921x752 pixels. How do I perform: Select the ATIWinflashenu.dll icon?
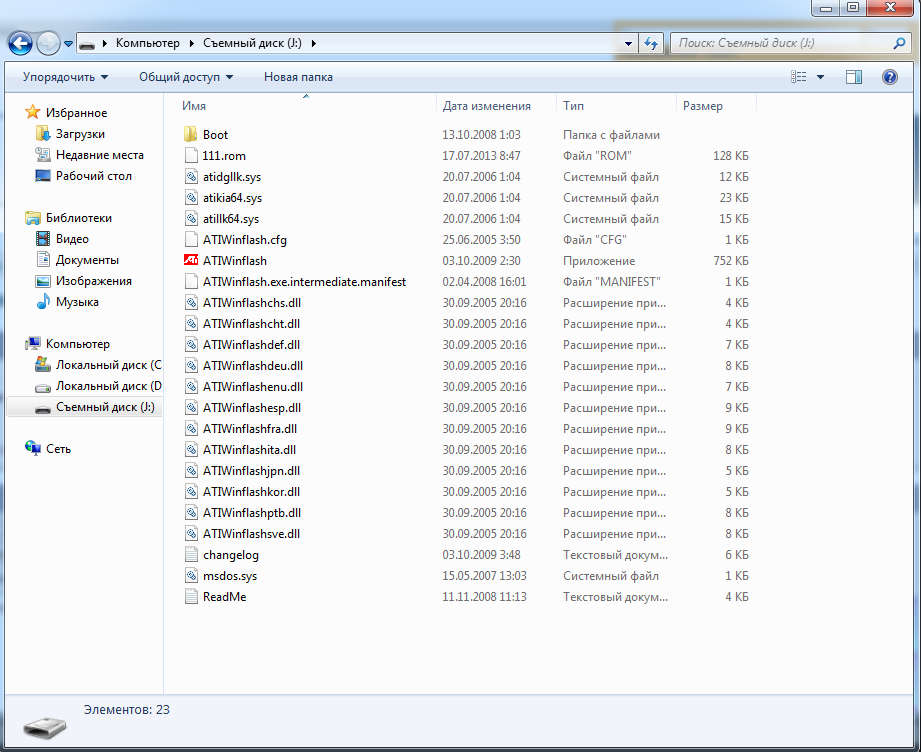(191, 387)
